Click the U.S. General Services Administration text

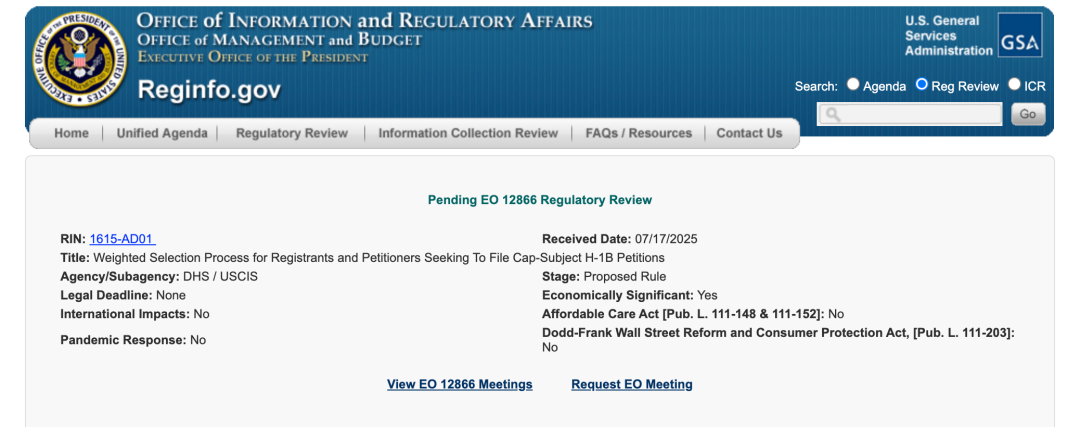948,36
